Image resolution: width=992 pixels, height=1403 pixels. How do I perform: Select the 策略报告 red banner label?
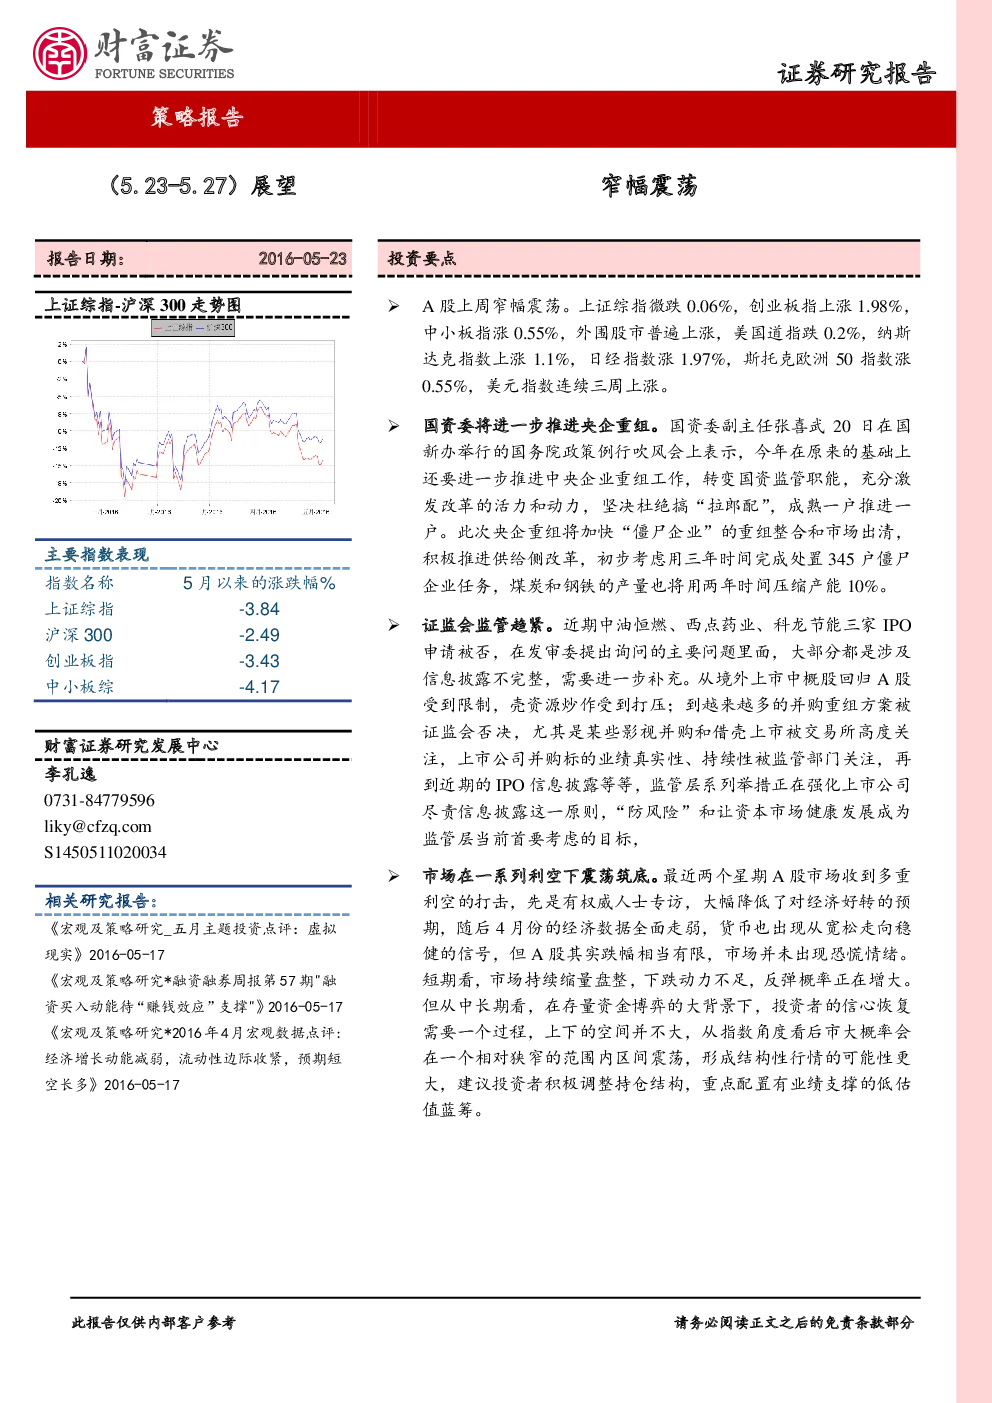click(197, 118)
